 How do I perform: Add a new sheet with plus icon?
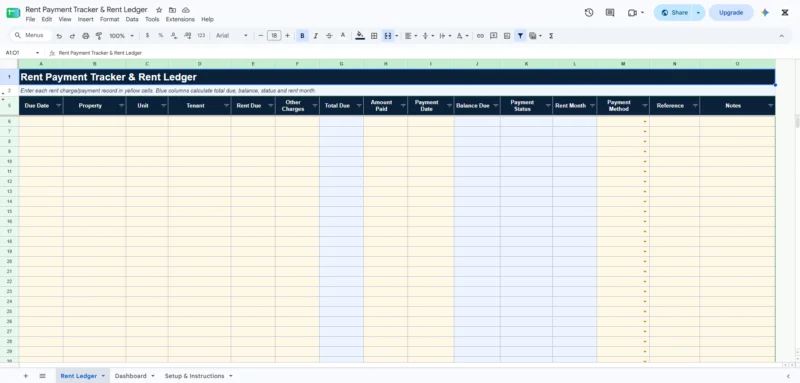[26, 376]
